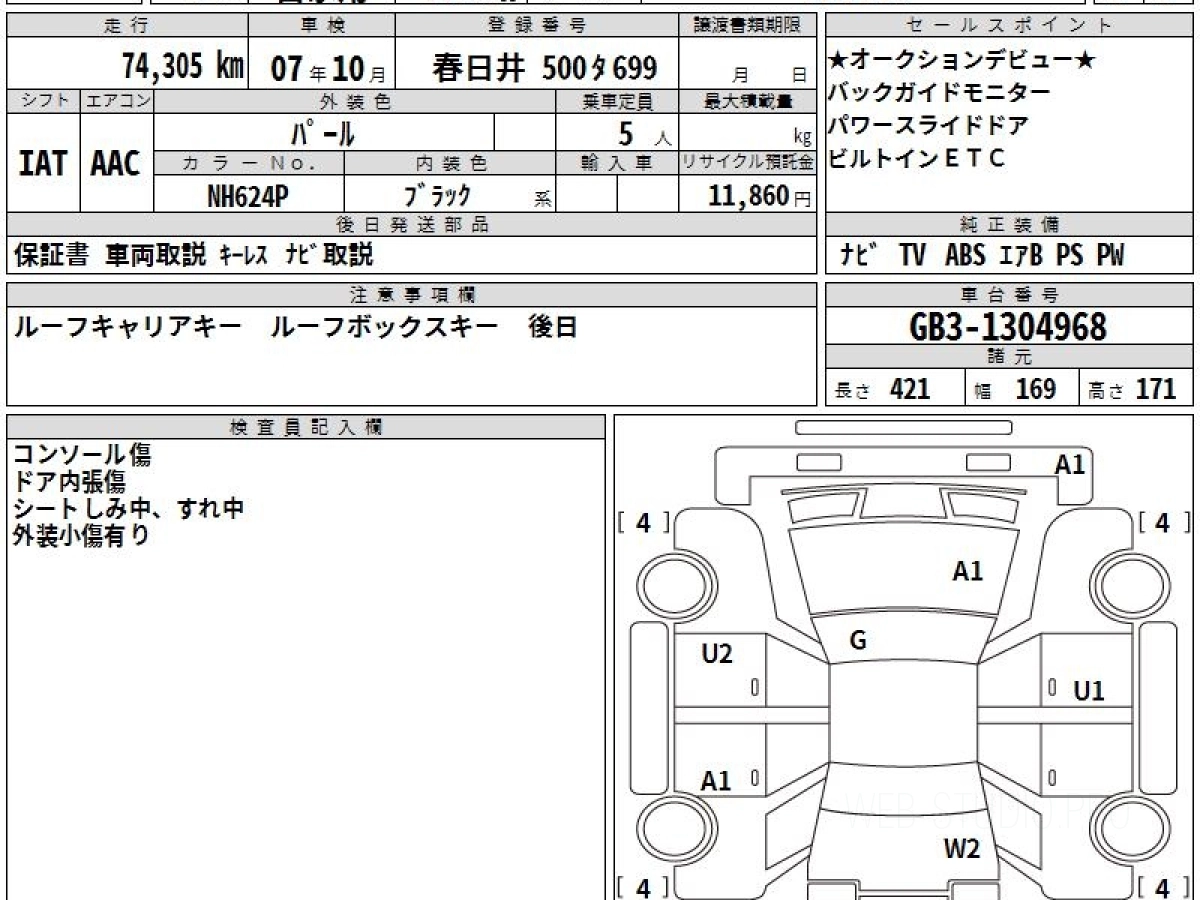
Task: Click inspector note ドア内張傷
Action: 69,482
